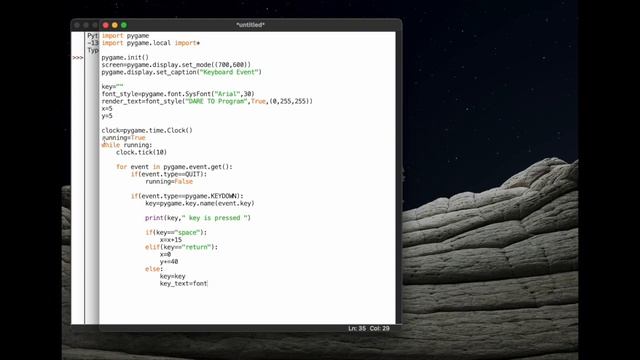Close the untitled editor window with red button
Viewport: 640px width, 360px height.
[x=106, y=25]
